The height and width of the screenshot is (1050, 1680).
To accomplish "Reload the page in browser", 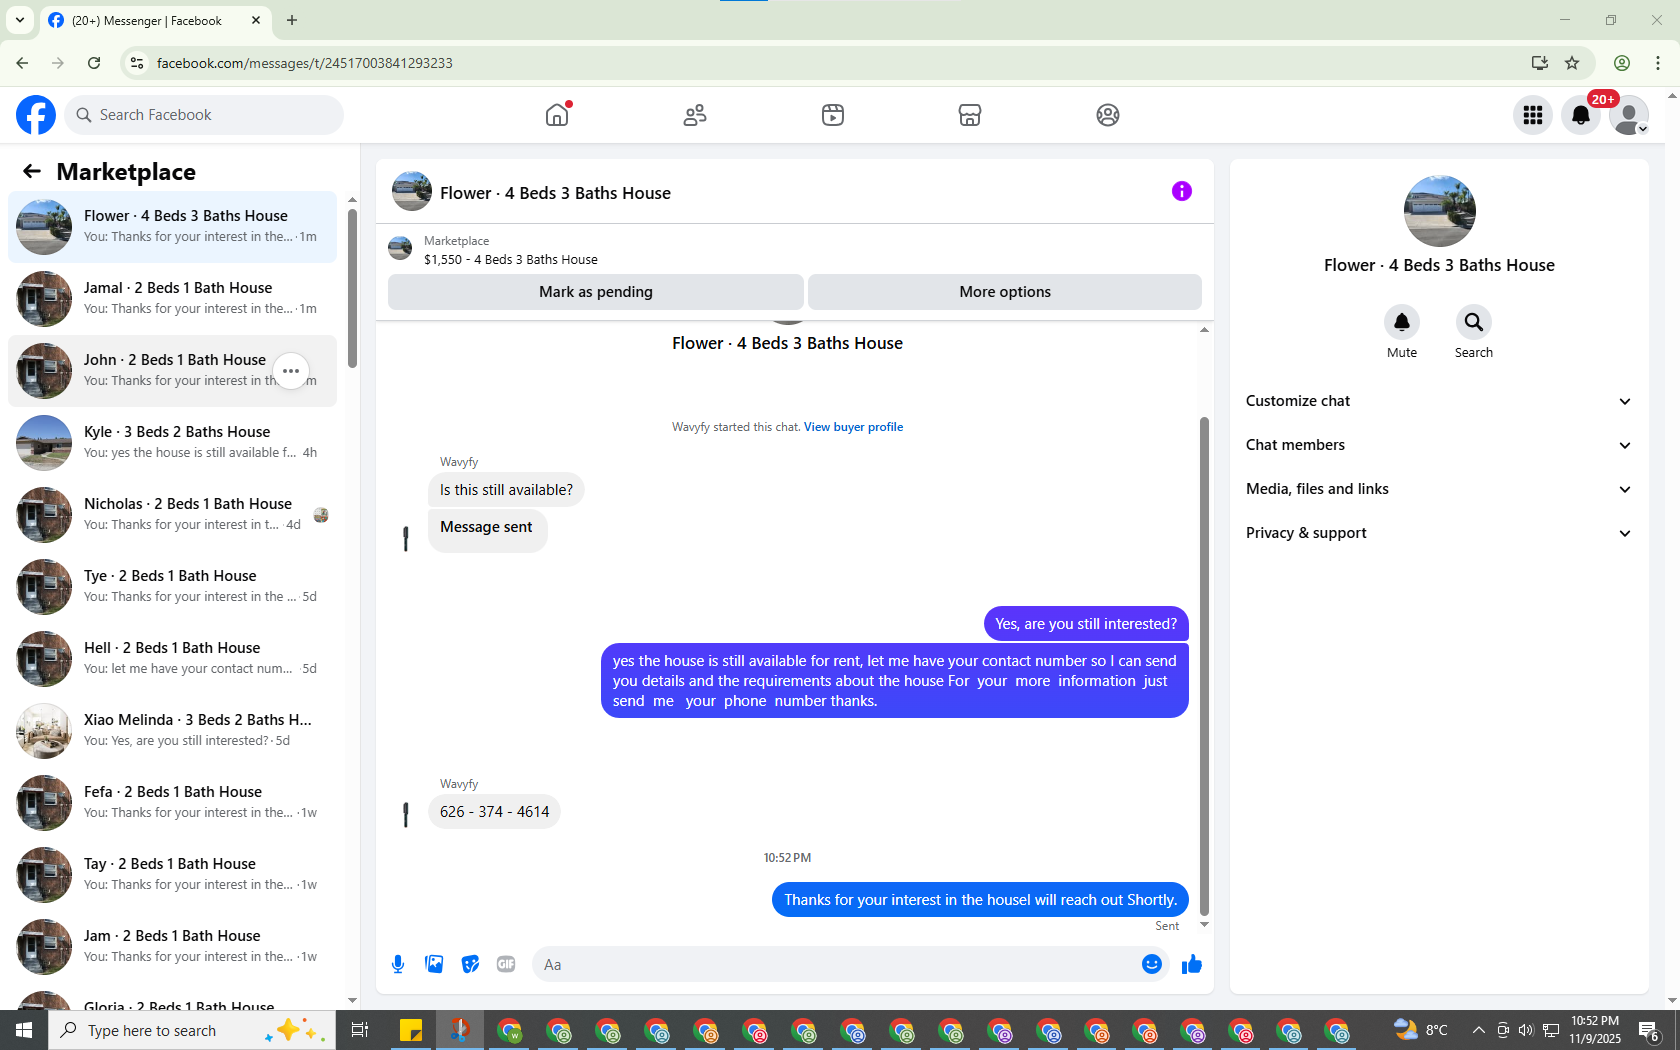I will (x=94, y=63).
